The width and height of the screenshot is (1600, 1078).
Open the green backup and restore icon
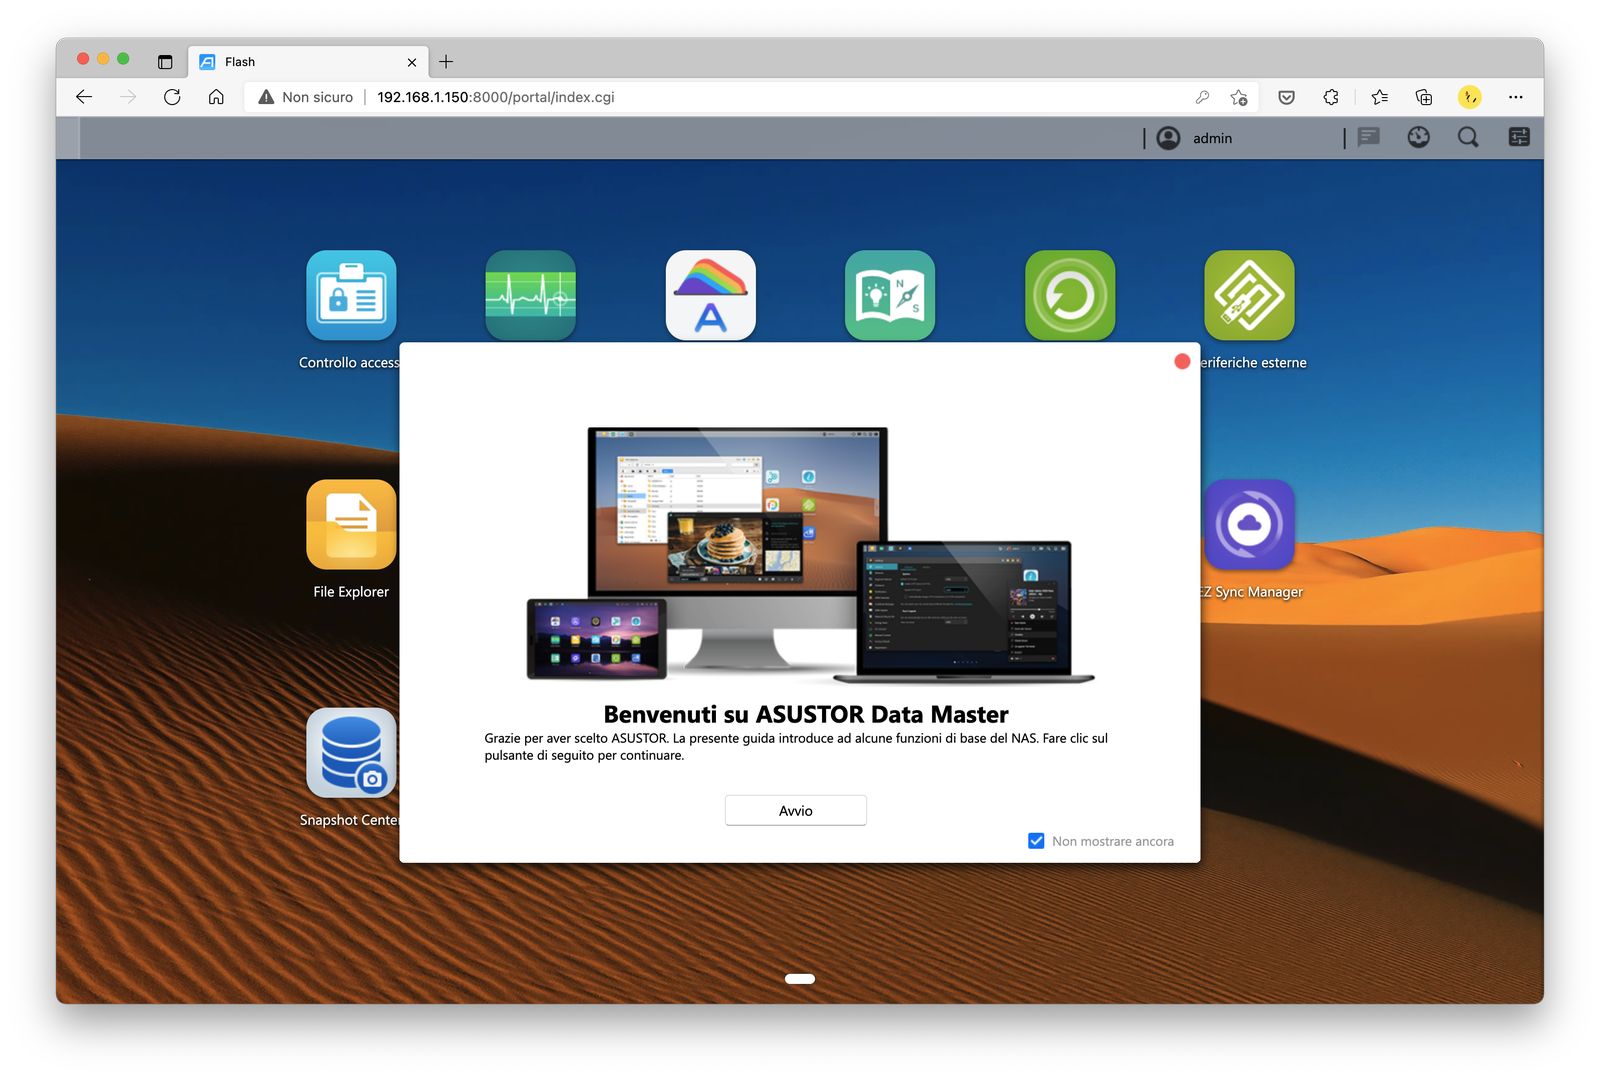[1070, 295]
